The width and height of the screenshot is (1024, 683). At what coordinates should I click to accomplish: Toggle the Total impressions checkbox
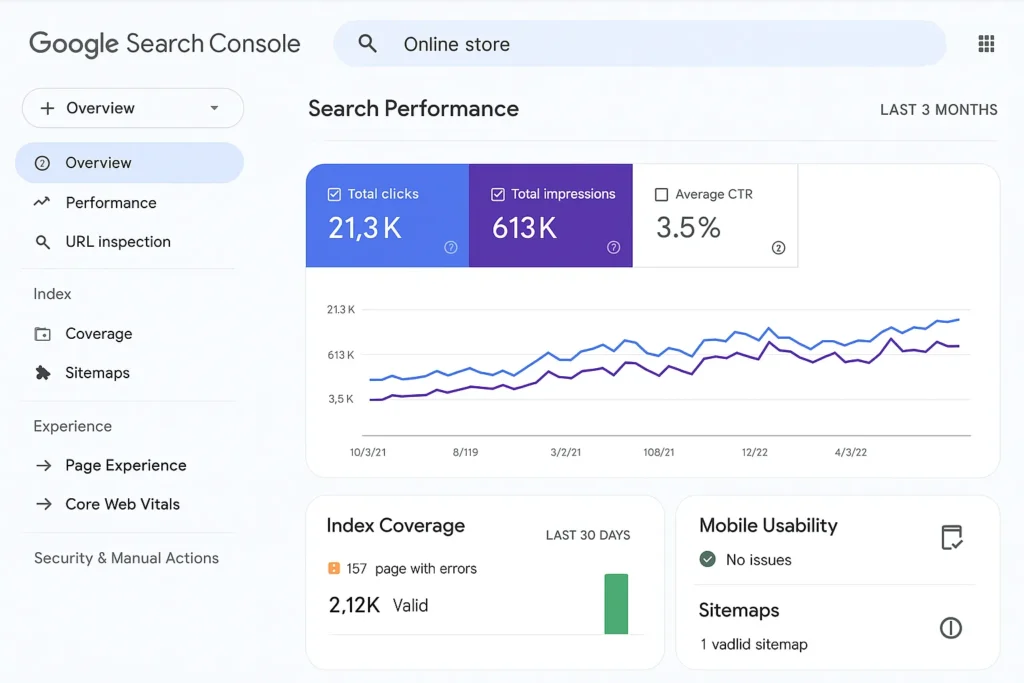point(498,195)
